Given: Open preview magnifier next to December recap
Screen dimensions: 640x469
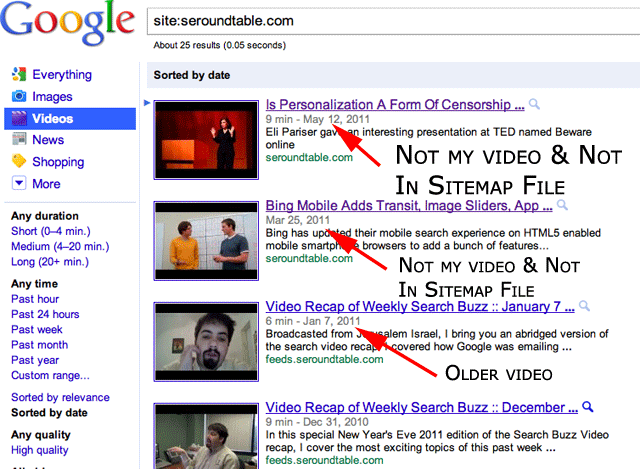Looking at the screenshot, I should point(588,407).
